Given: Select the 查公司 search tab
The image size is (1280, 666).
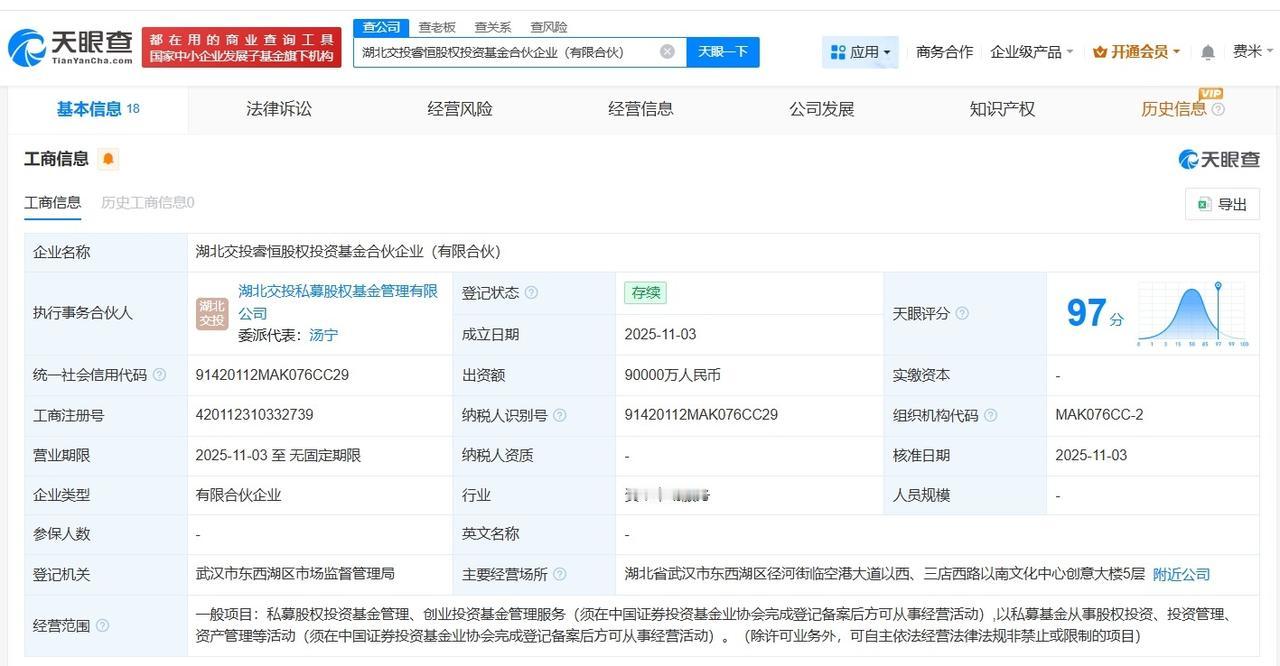Looking at the screenshot, I should [x=381, y=27].
